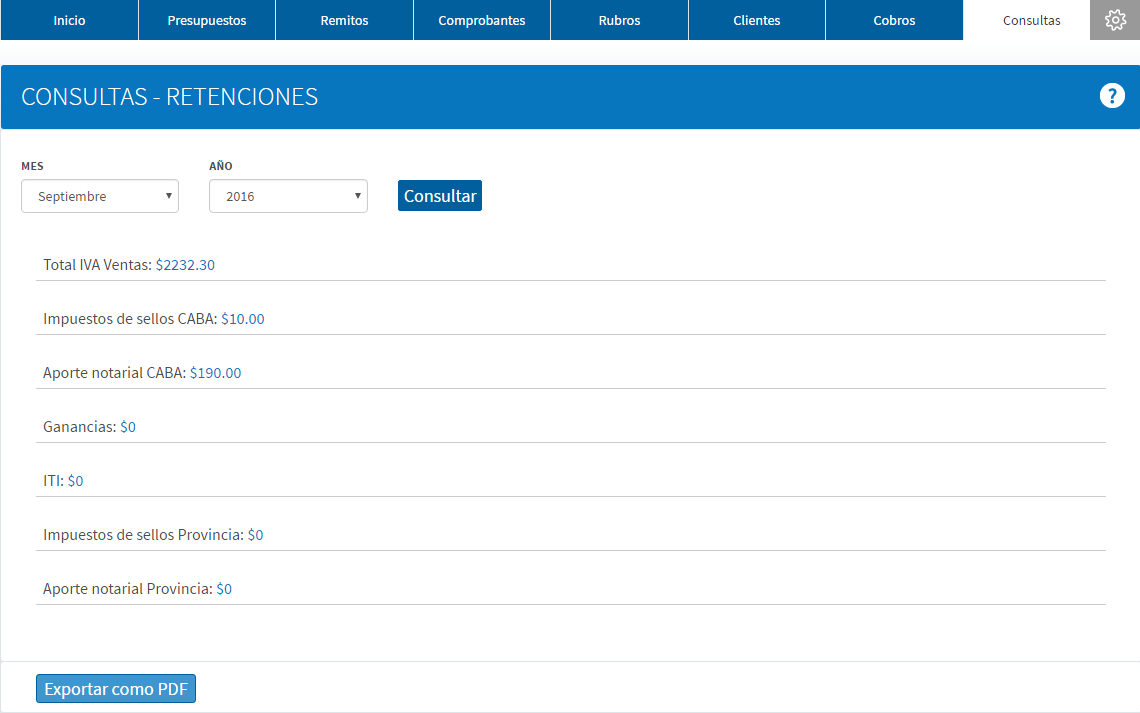Click the help question mark icon
This screenshot has width=1140, height=713.
tap(1112, 96)
